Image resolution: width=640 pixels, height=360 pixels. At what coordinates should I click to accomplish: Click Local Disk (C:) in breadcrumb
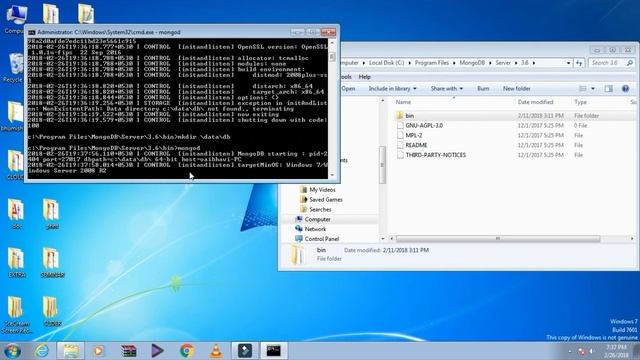(386, 63)
